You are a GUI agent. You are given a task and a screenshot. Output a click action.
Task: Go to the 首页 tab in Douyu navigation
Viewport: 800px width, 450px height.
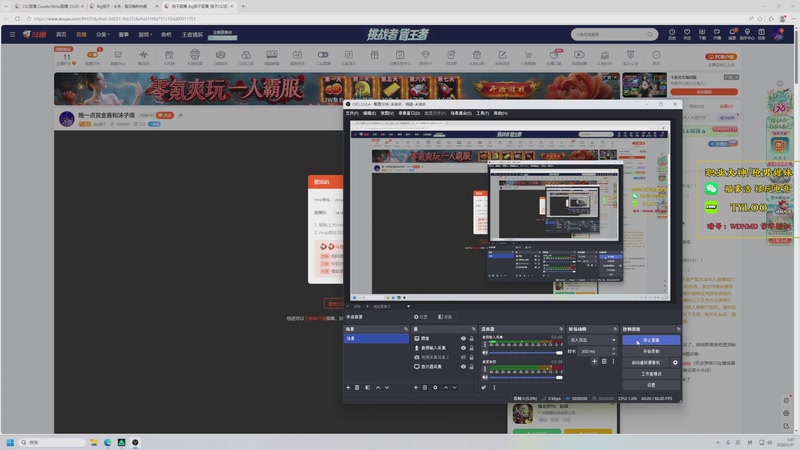[61, 35]
